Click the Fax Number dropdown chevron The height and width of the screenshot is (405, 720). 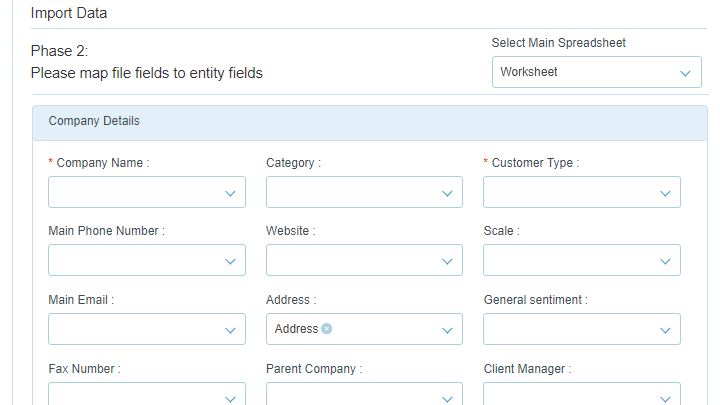click(x=230, y=399)
